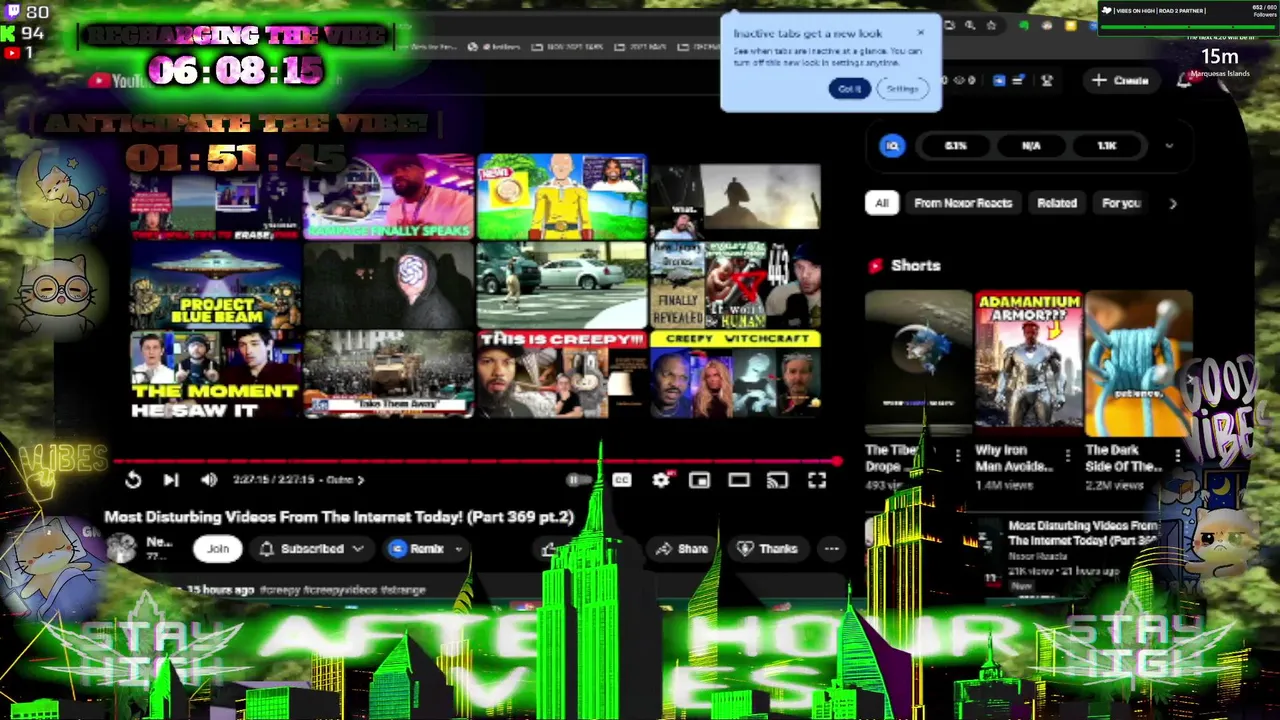
Task: Cast video with the cast icon
Action: [x=777, y=480]
